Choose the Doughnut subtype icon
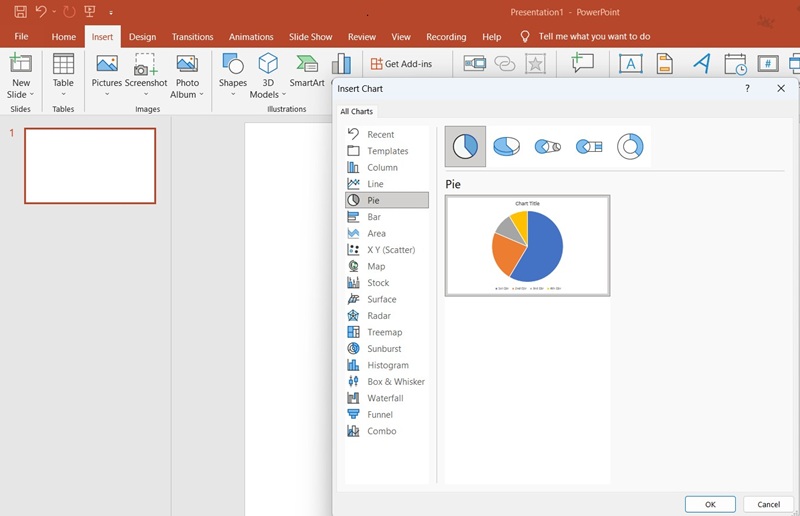The height and width of the screenshot is (516, 800). pyautogui.click(x=630, y=146)
